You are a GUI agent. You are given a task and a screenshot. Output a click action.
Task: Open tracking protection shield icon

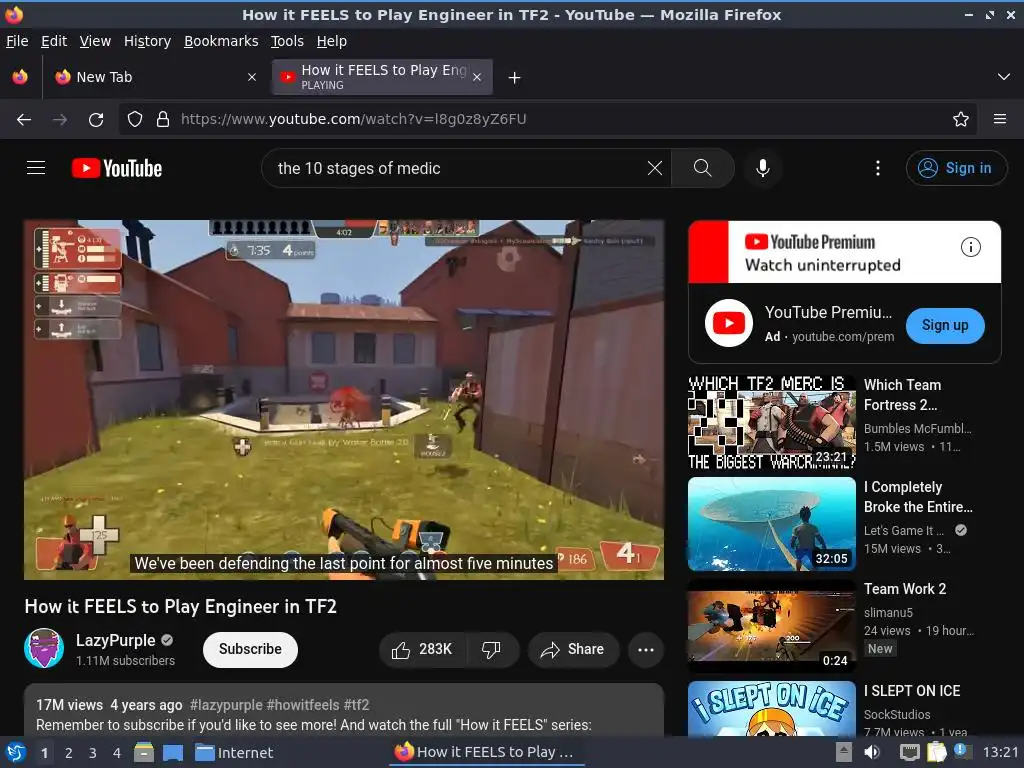coord(135,120)
